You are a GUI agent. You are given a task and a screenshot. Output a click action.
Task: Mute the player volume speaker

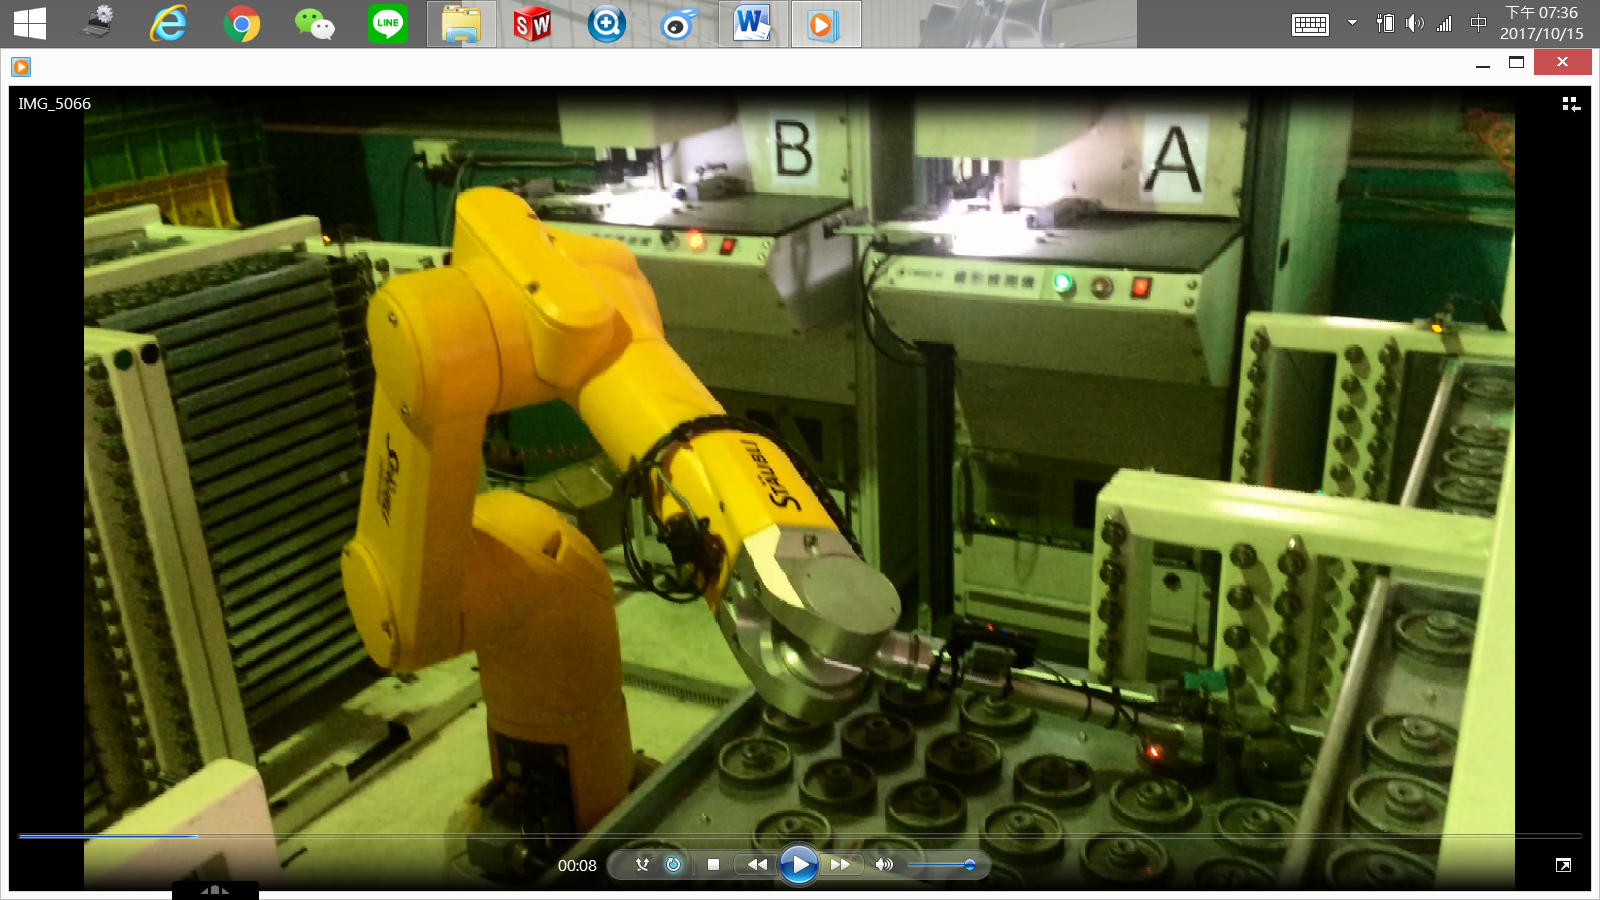(884, 864)
